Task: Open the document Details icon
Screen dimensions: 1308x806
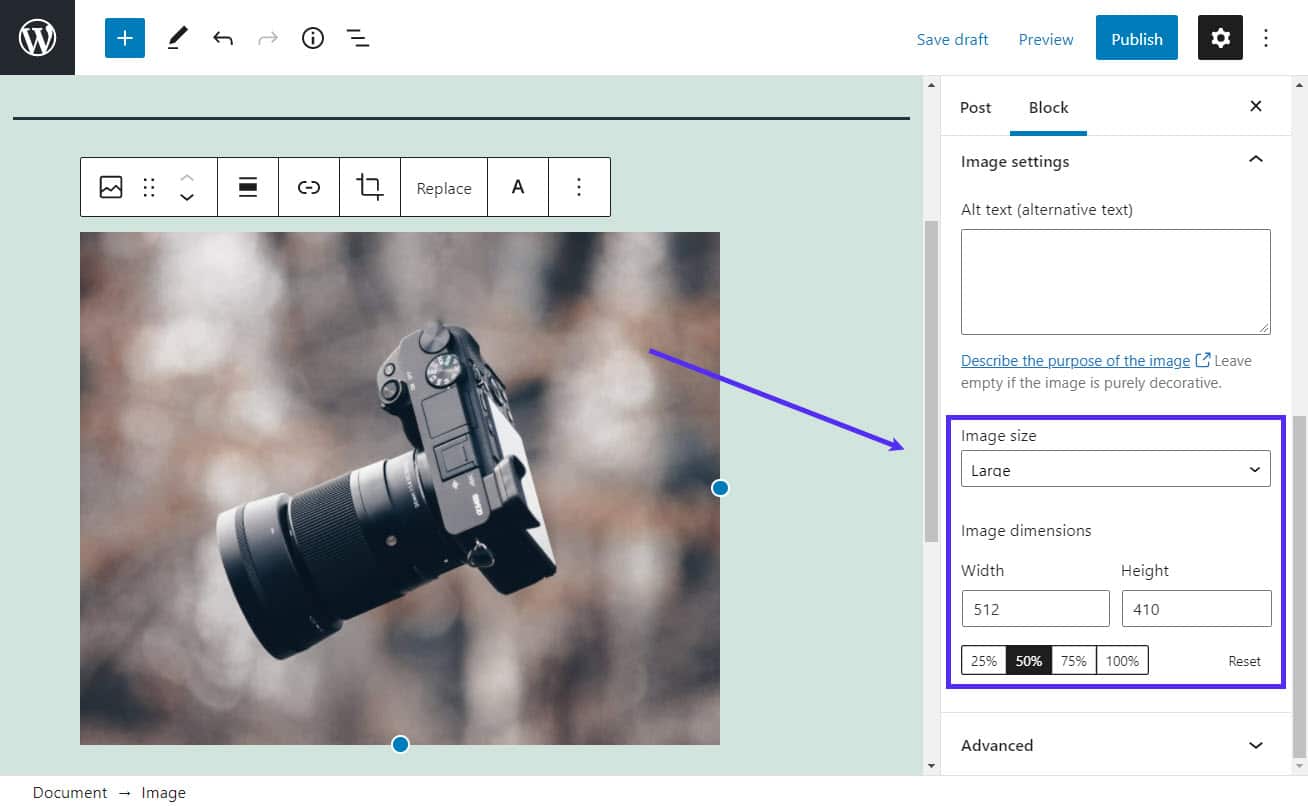Action: point(312,37)
